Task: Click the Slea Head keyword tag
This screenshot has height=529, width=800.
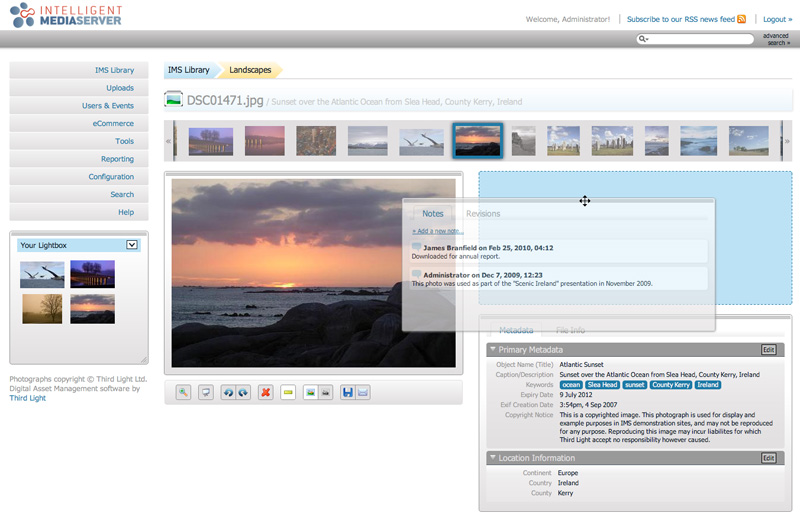Action: (x=602, y=385)
